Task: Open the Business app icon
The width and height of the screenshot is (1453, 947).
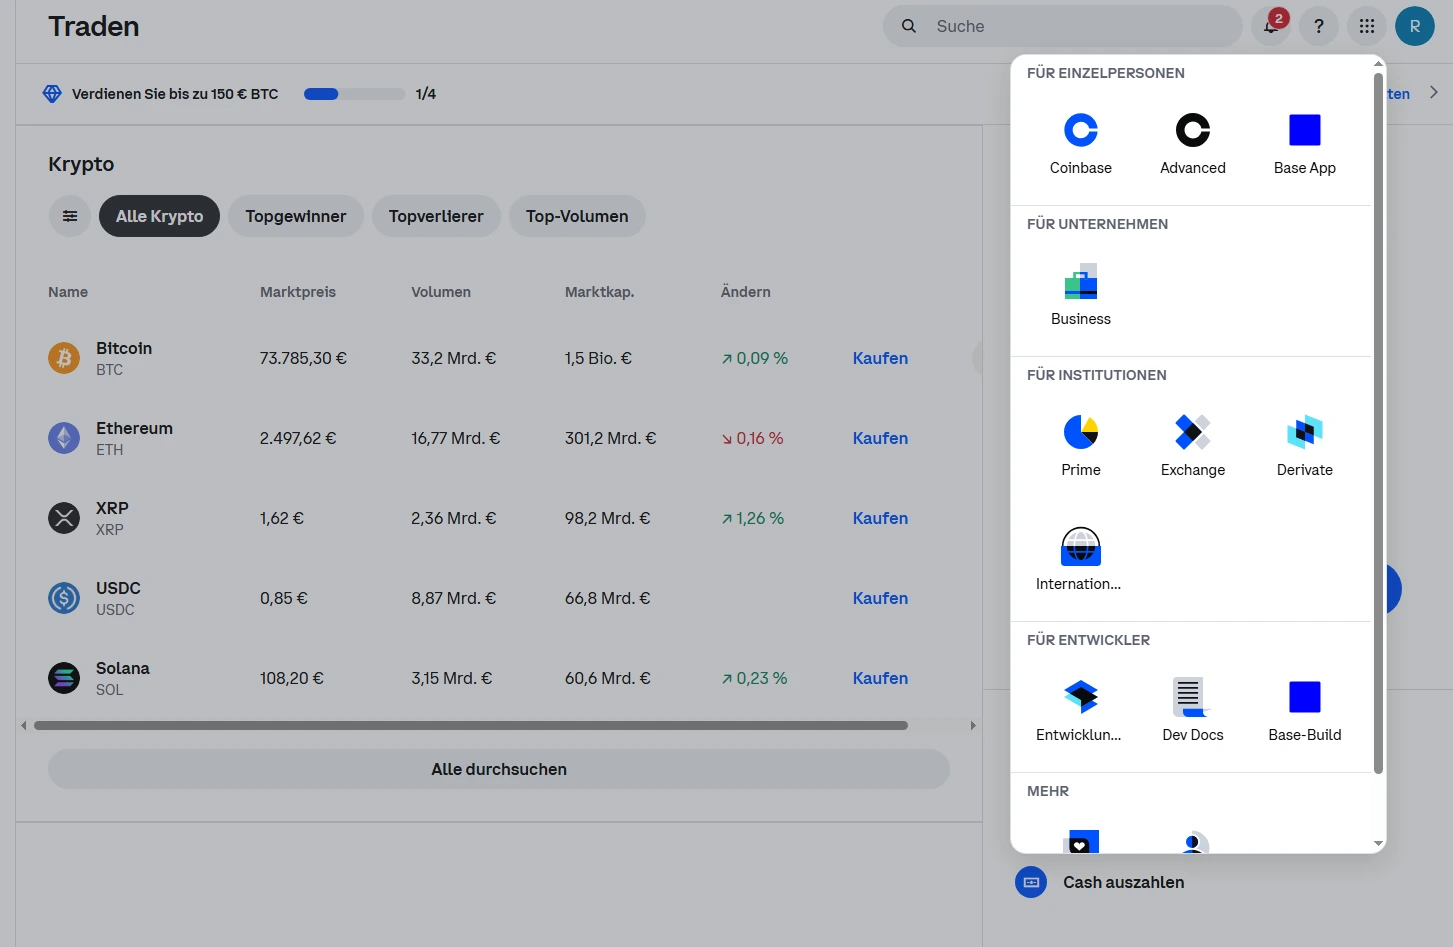Action: [1081, 281]
